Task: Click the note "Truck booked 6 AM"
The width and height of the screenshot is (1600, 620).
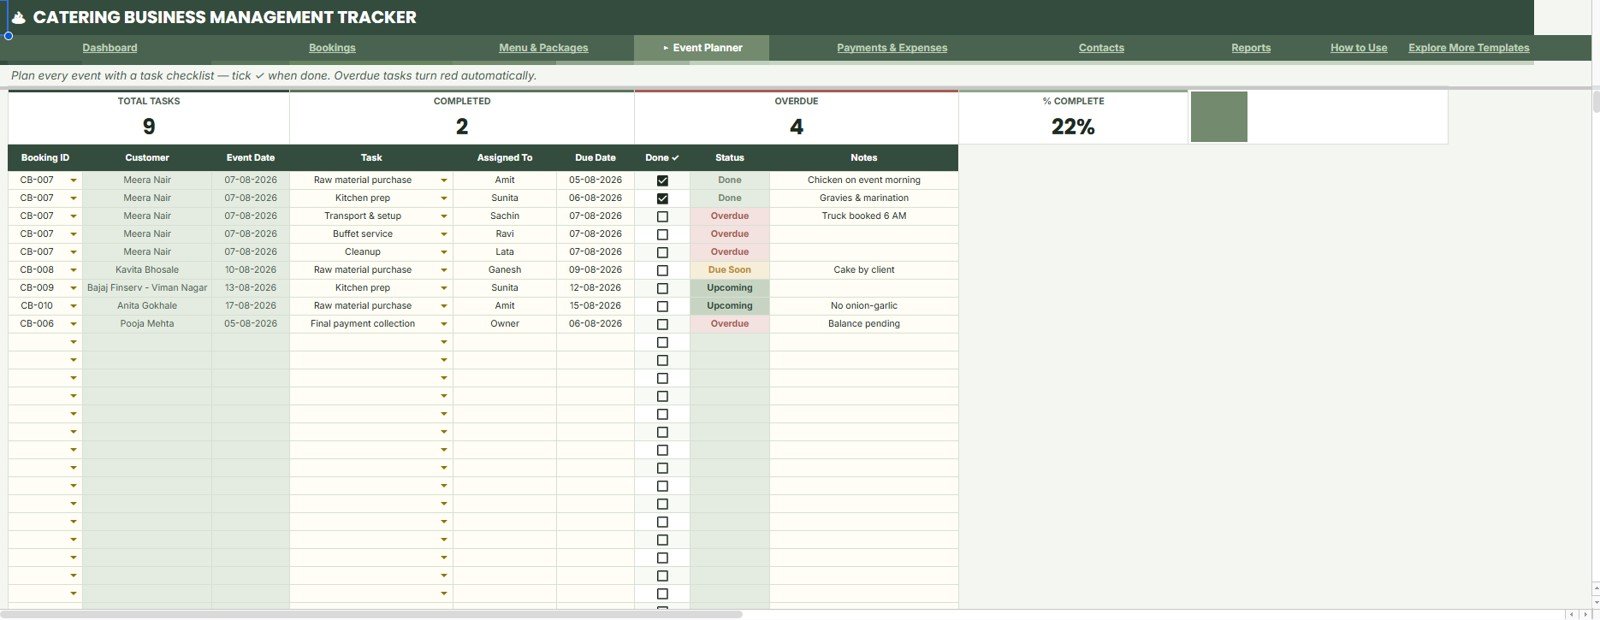Action: pos(864,216)
